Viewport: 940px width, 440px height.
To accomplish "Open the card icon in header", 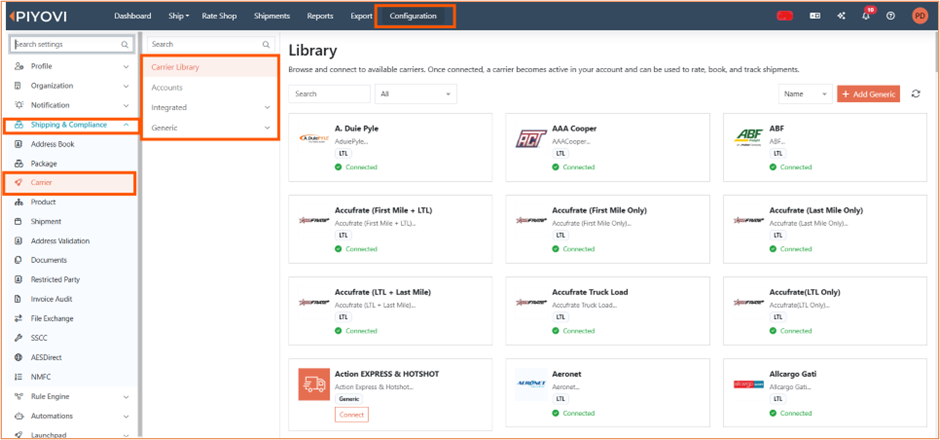I will (815, 16).
